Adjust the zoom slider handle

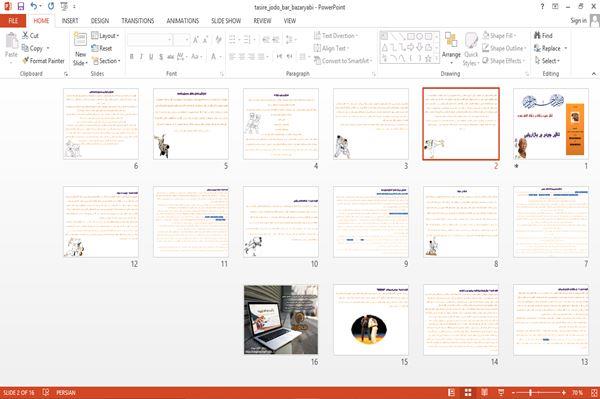530,392
